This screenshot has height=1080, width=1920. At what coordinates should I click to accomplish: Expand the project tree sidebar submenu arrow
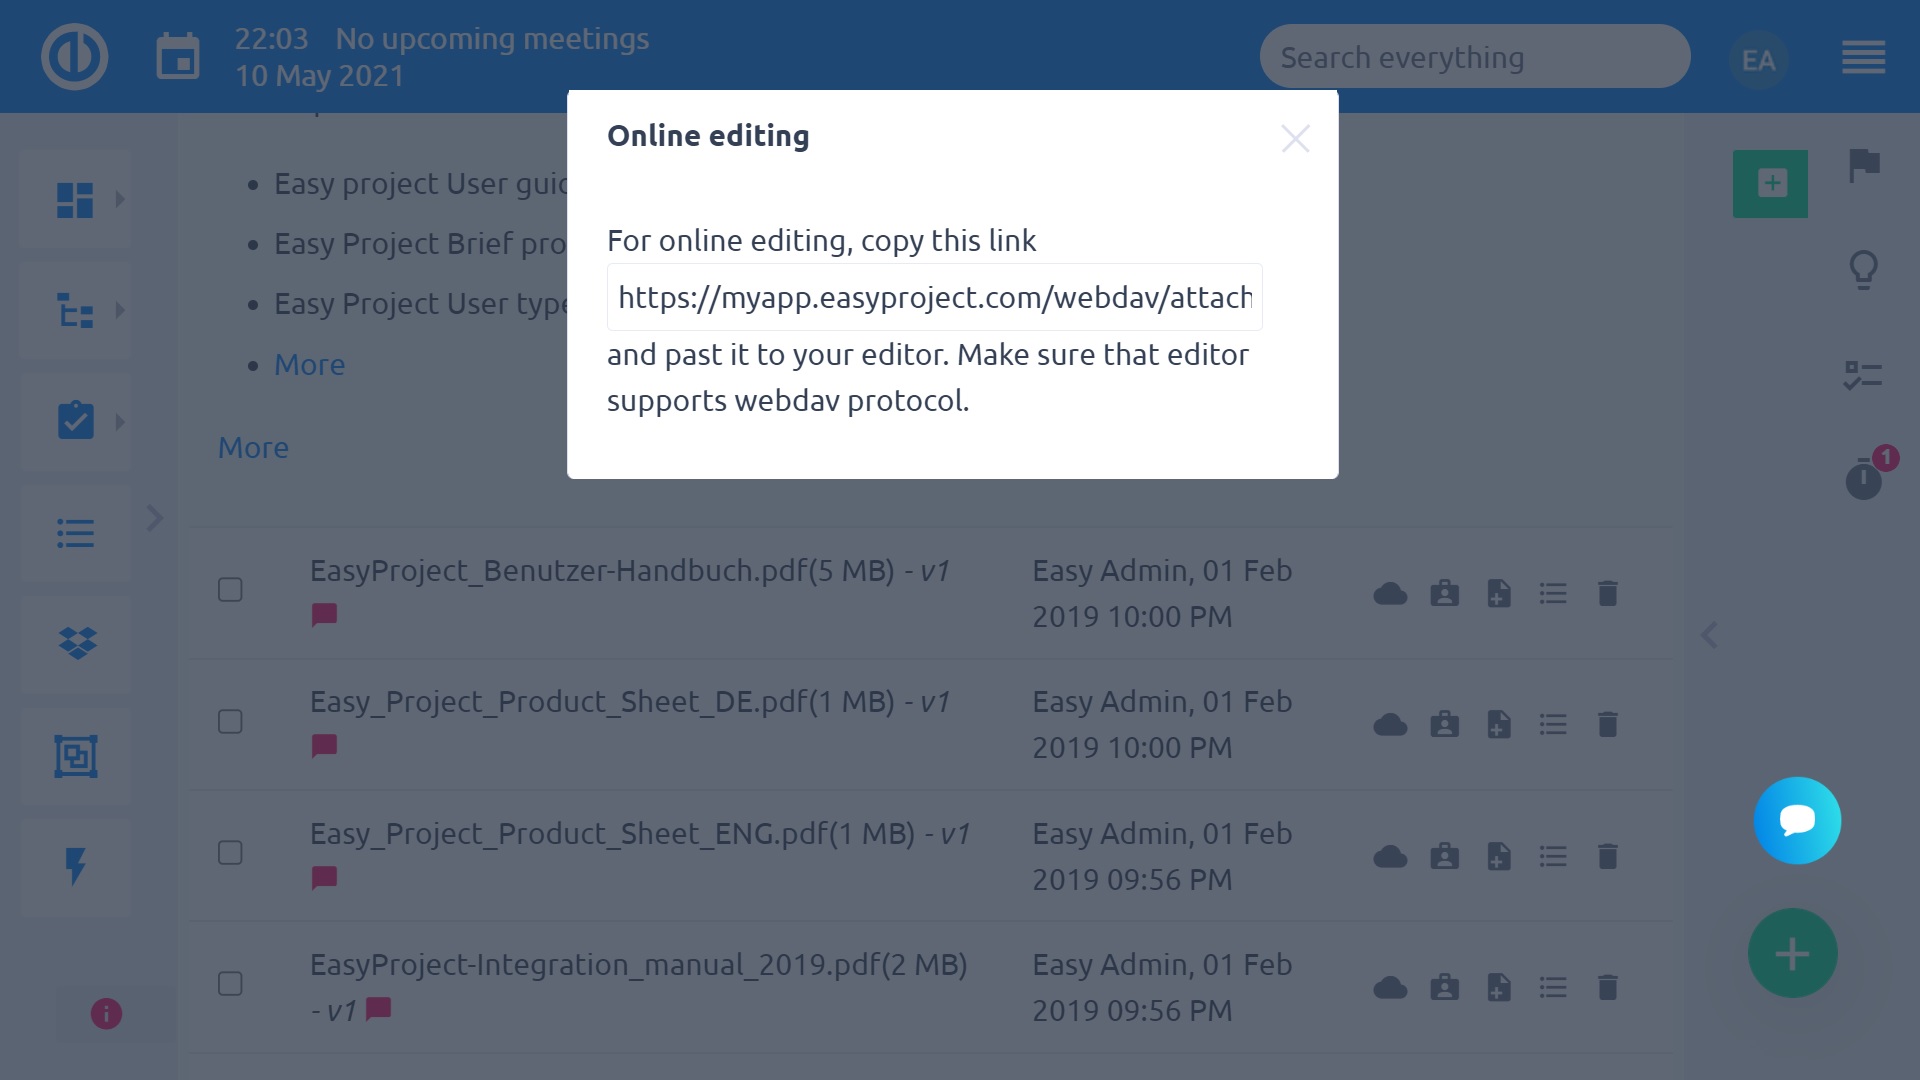(x=120, y=310)
